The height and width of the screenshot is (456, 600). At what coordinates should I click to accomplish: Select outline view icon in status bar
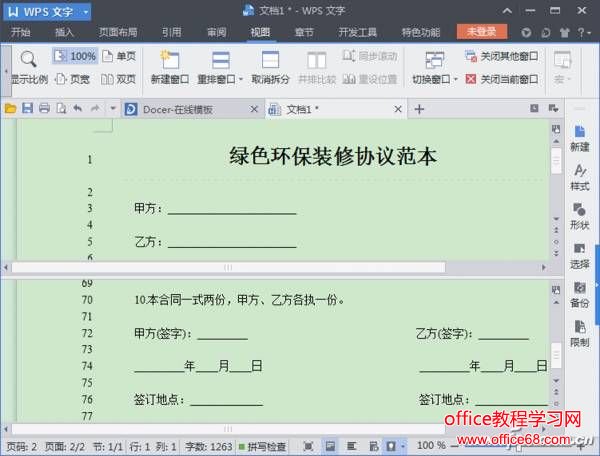click(x=352, y=446)
